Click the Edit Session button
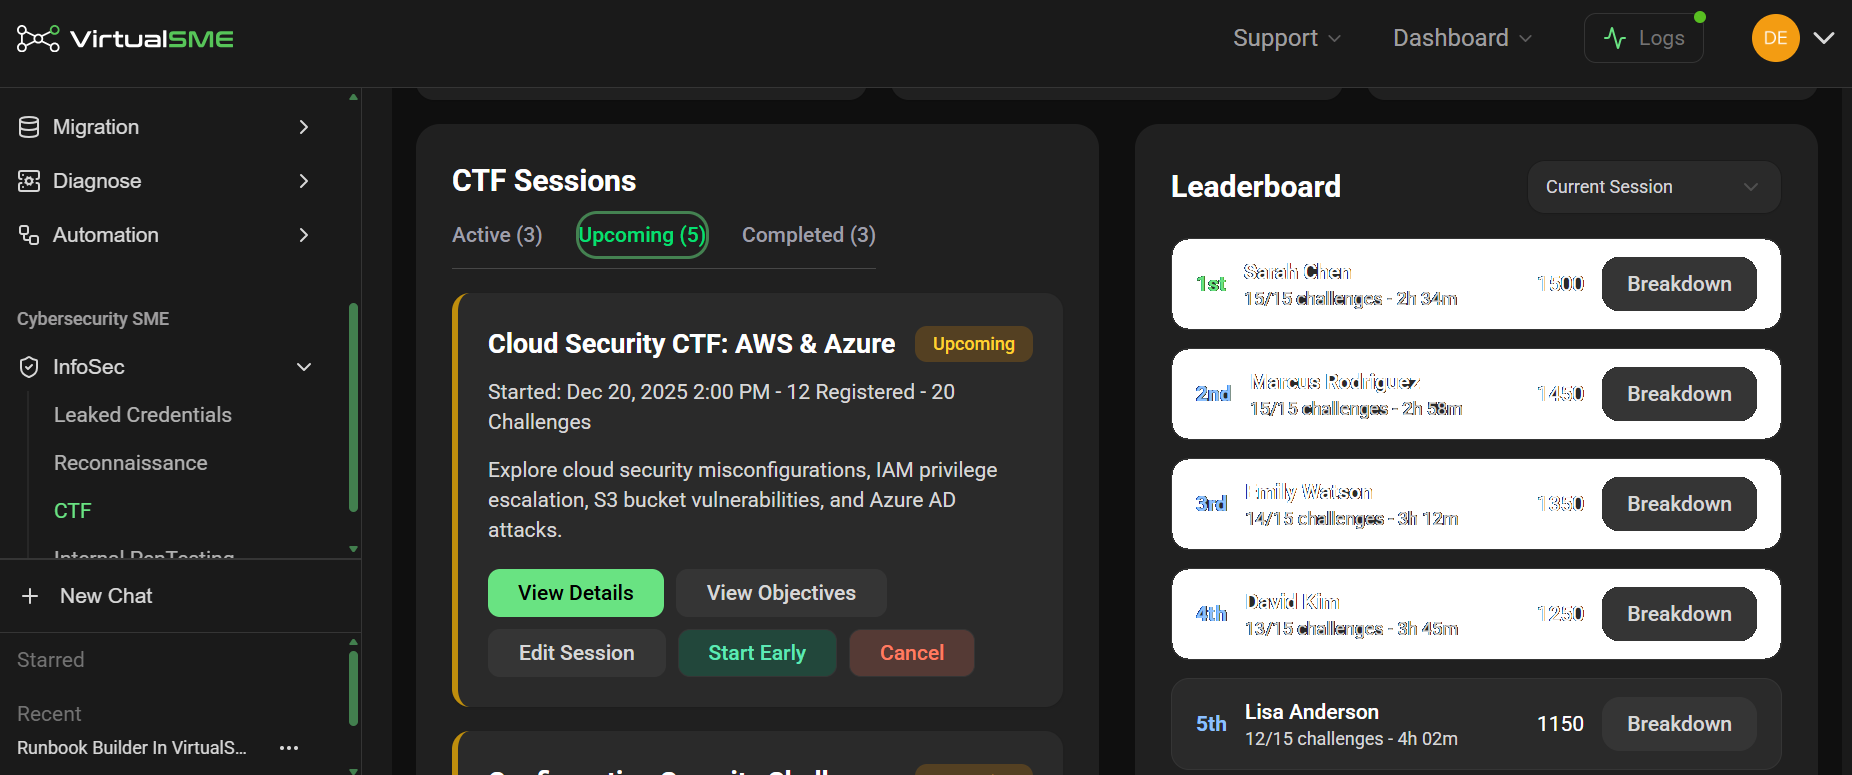Image resolution: width=1852 pixels, height=775 pixels. pyautogui.click(x=577, y=653)
